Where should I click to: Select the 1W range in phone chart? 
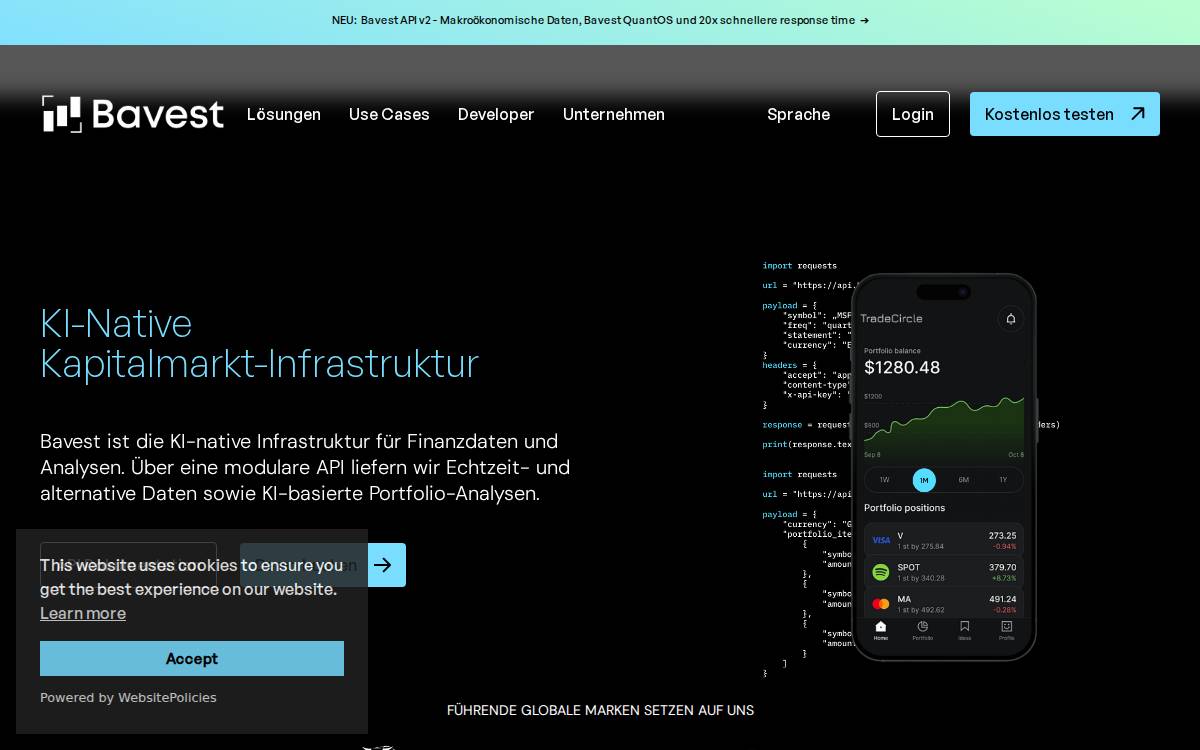[x=884, y=480]
